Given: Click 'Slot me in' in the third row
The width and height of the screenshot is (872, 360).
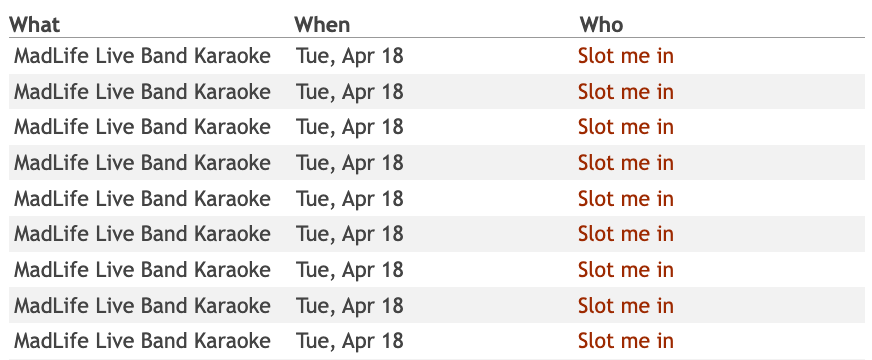Looking at the screenshot, I should pos(626,127).
